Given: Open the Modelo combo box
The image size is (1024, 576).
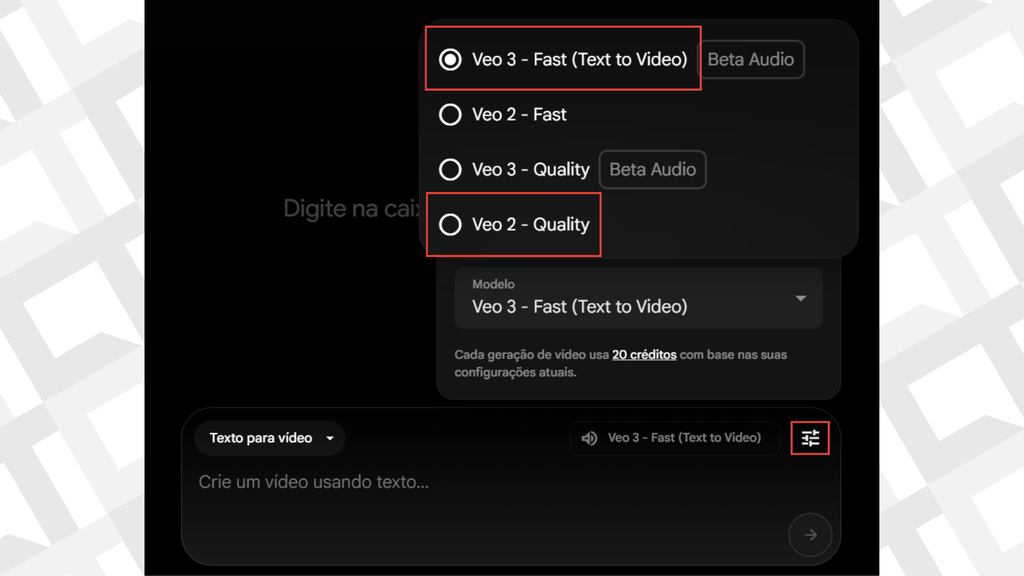Looking at the screenshot, I should (638, 298).
